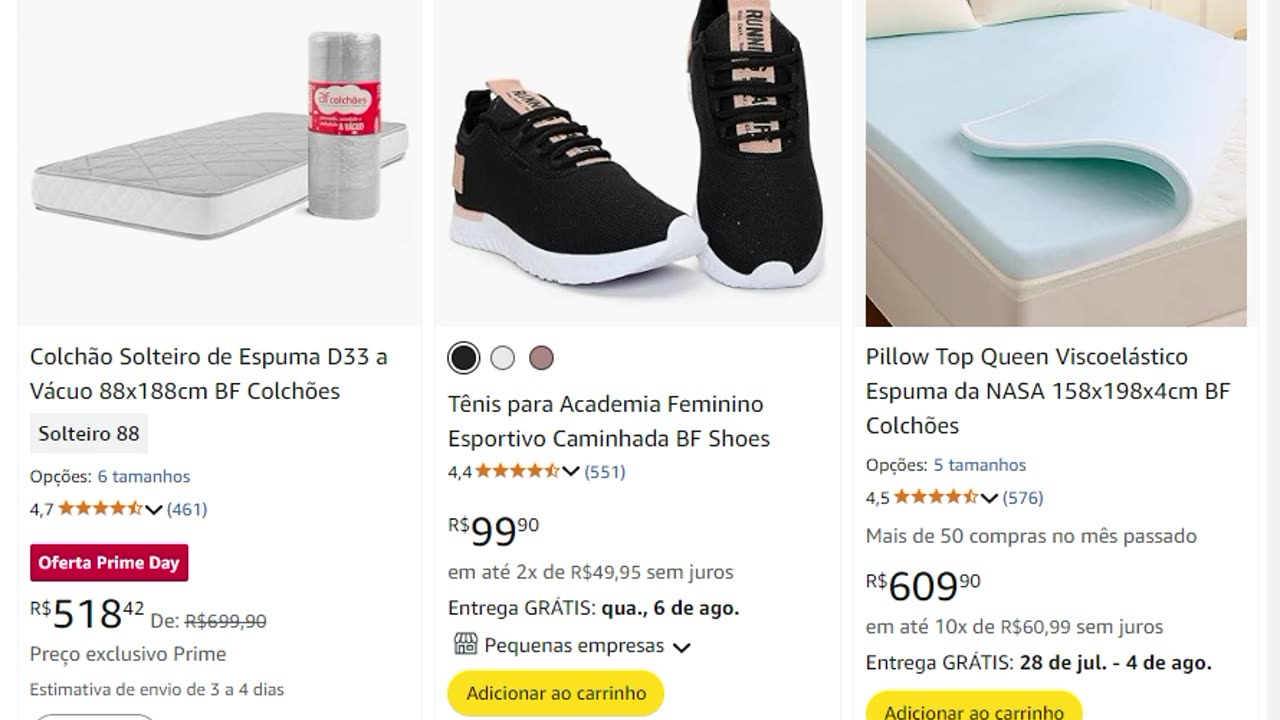
Task: Pick the rose color swatch for sneakers
Action: pyautogui.click(x=541, y=358)
